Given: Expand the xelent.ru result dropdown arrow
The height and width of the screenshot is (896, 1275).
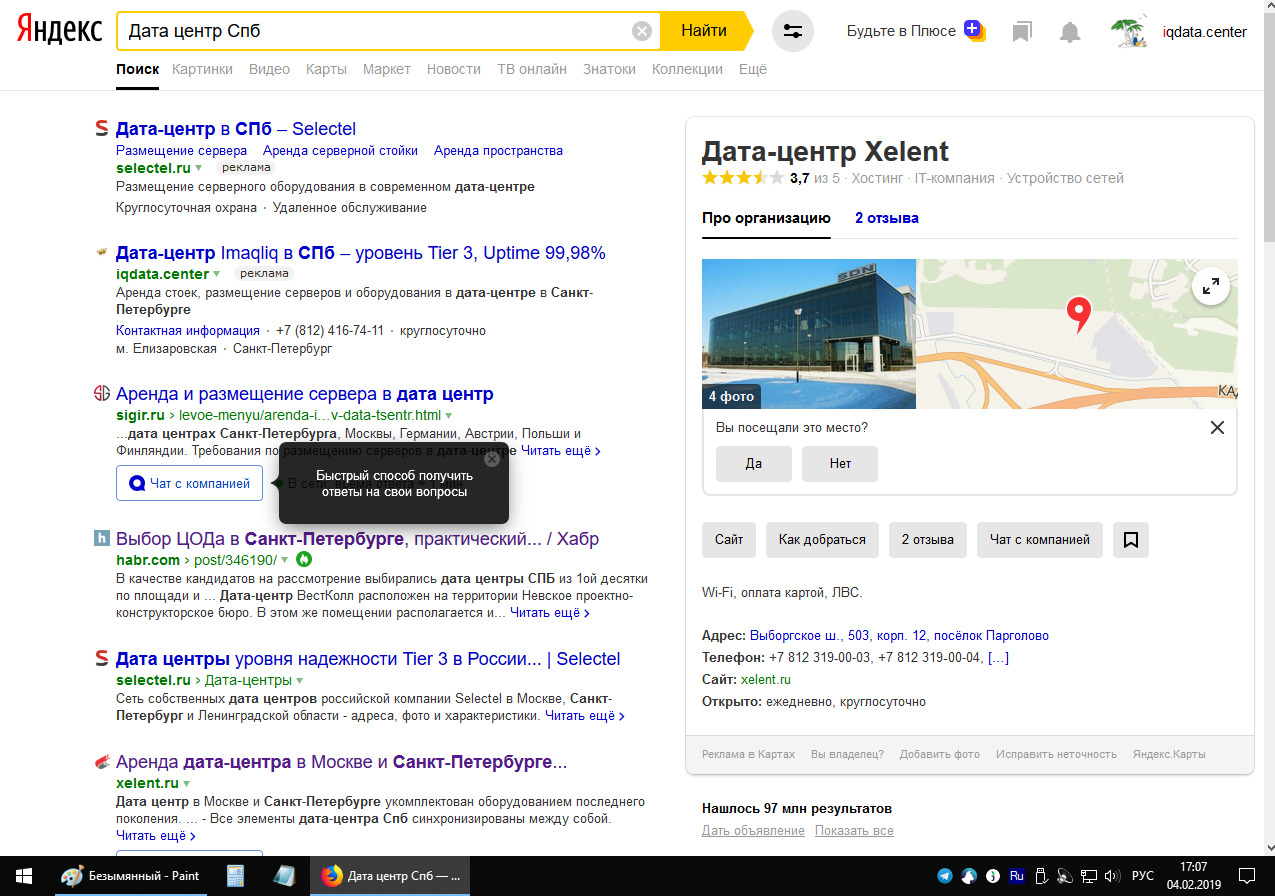Looking at the screenshot, I should (187, 783).
